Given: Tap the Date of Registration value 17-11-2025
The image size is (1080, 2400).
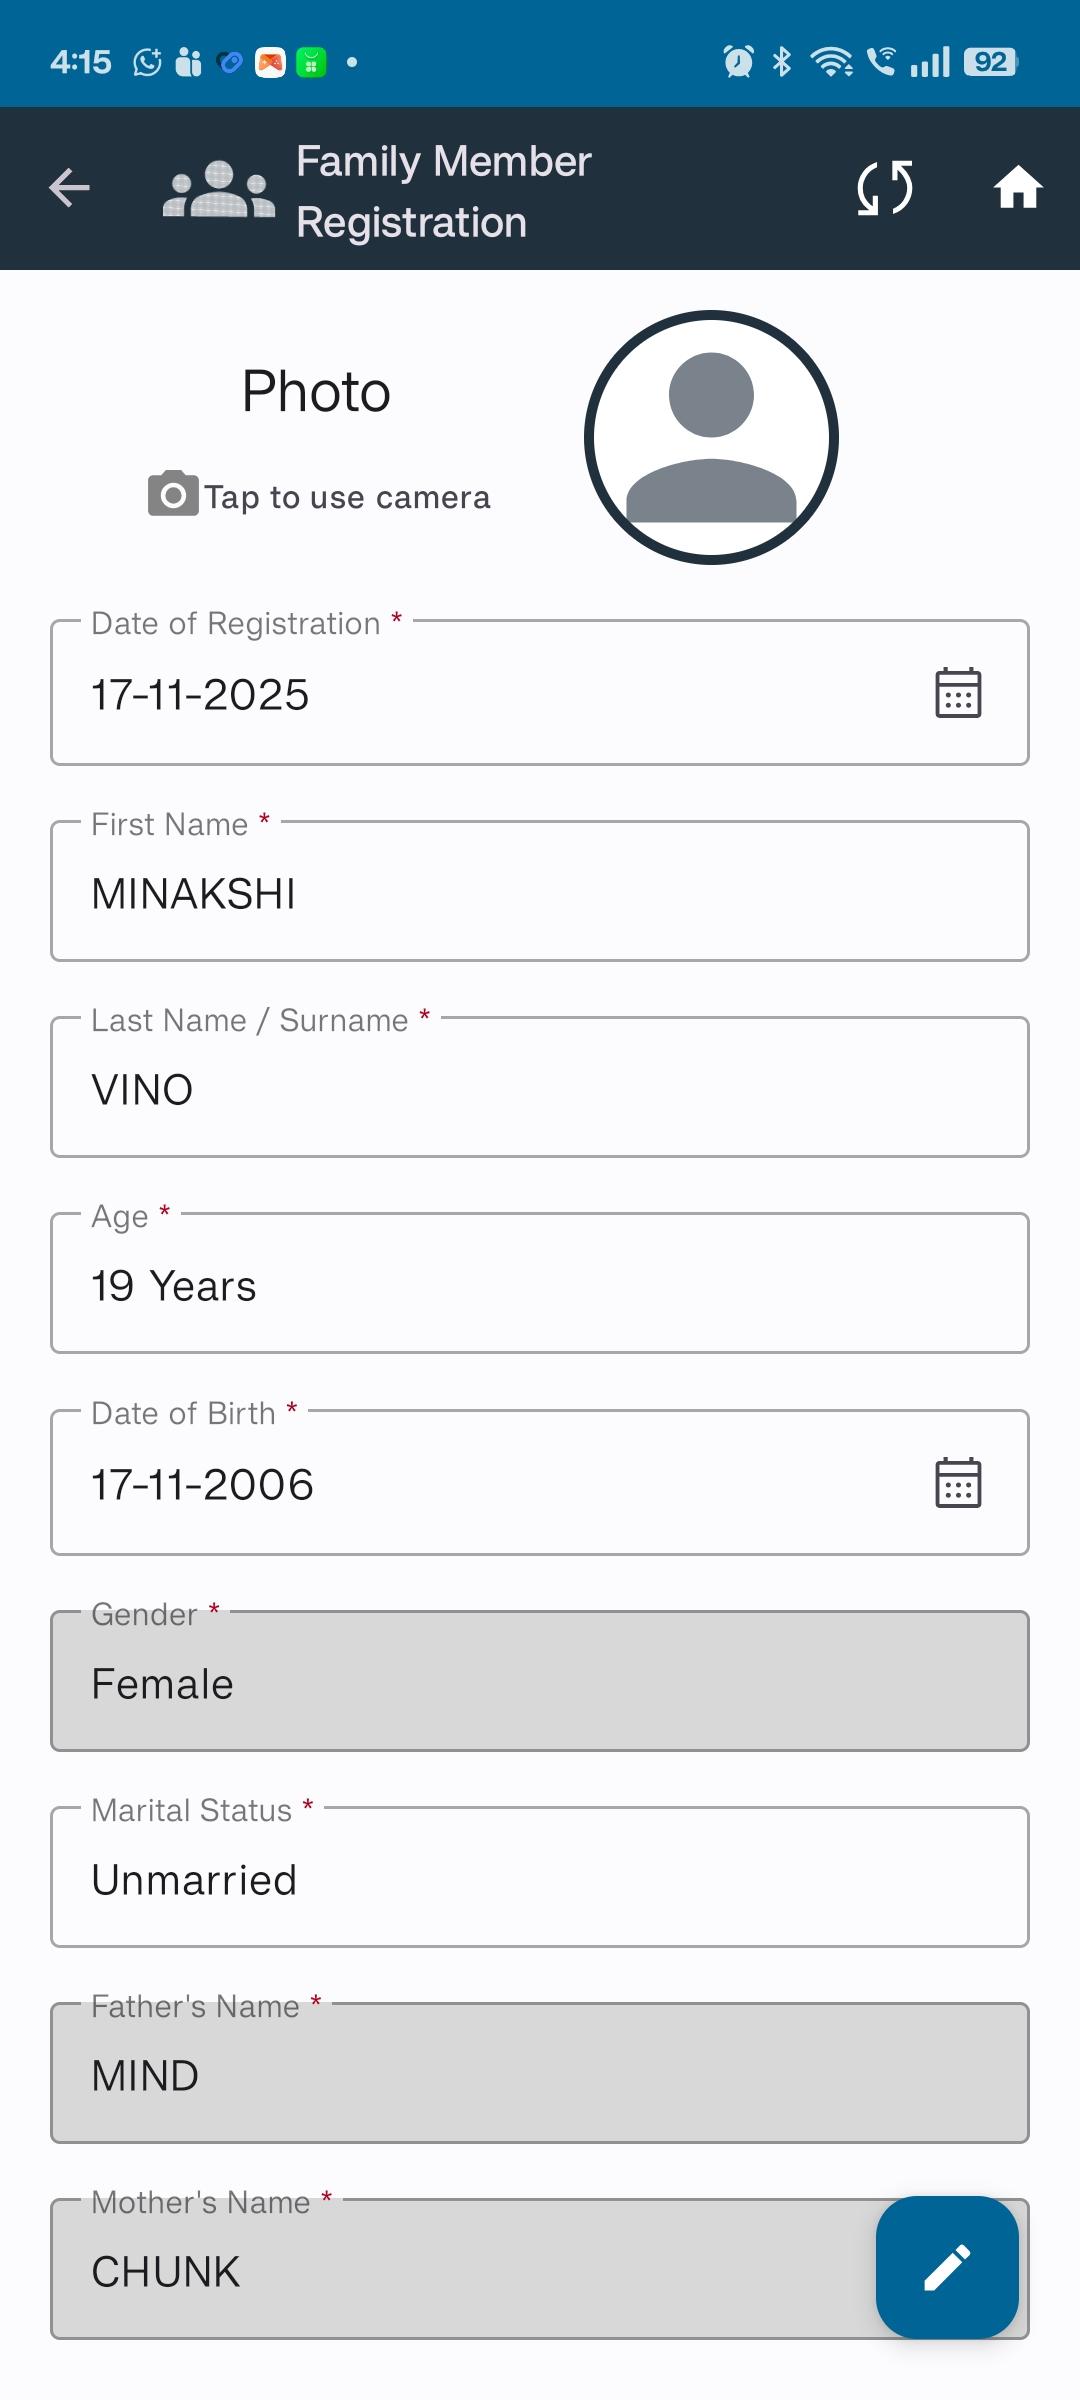Looking at the screenshot, I should 200,695.
